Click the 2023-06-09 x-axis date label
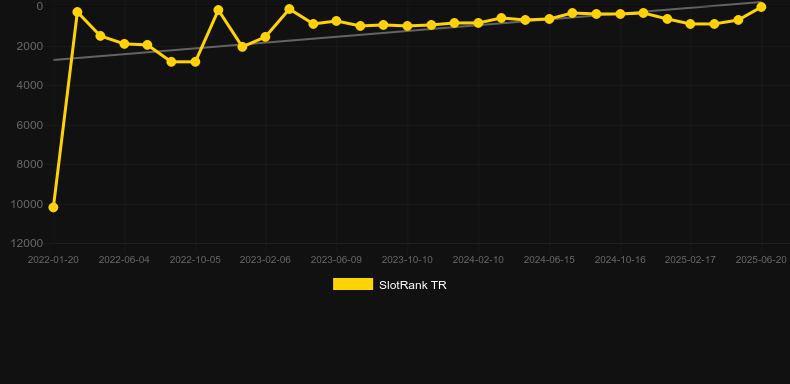 click(x=336, y=260)
